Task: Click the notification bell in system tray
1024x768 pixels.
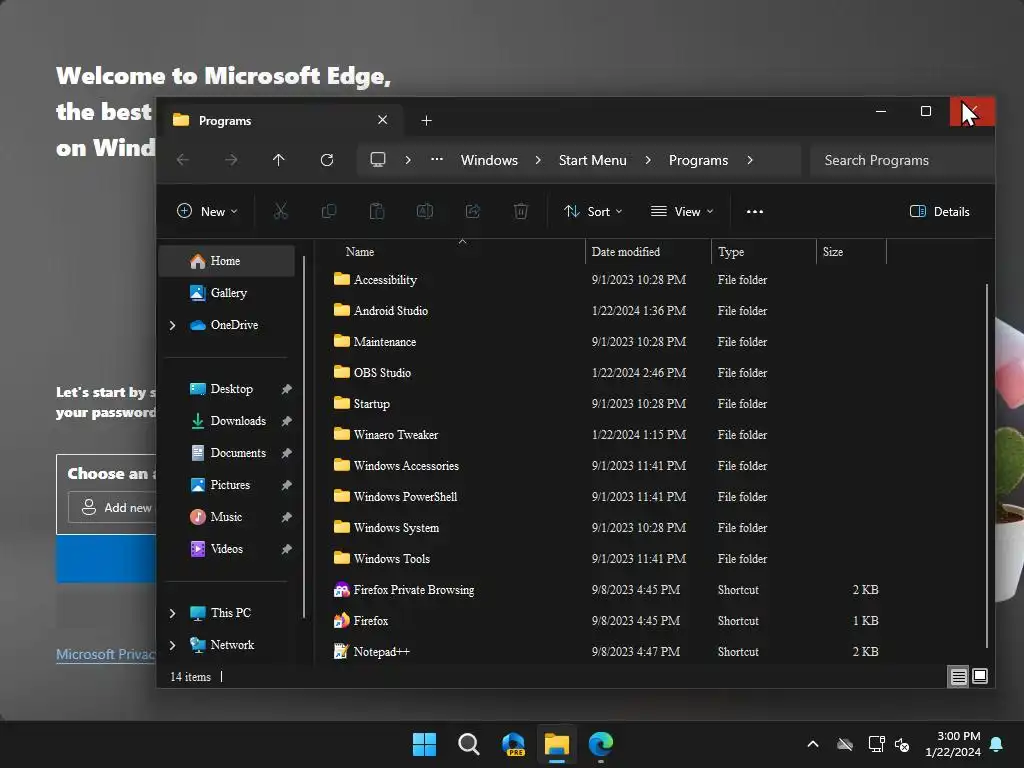Action: (996, 744)
